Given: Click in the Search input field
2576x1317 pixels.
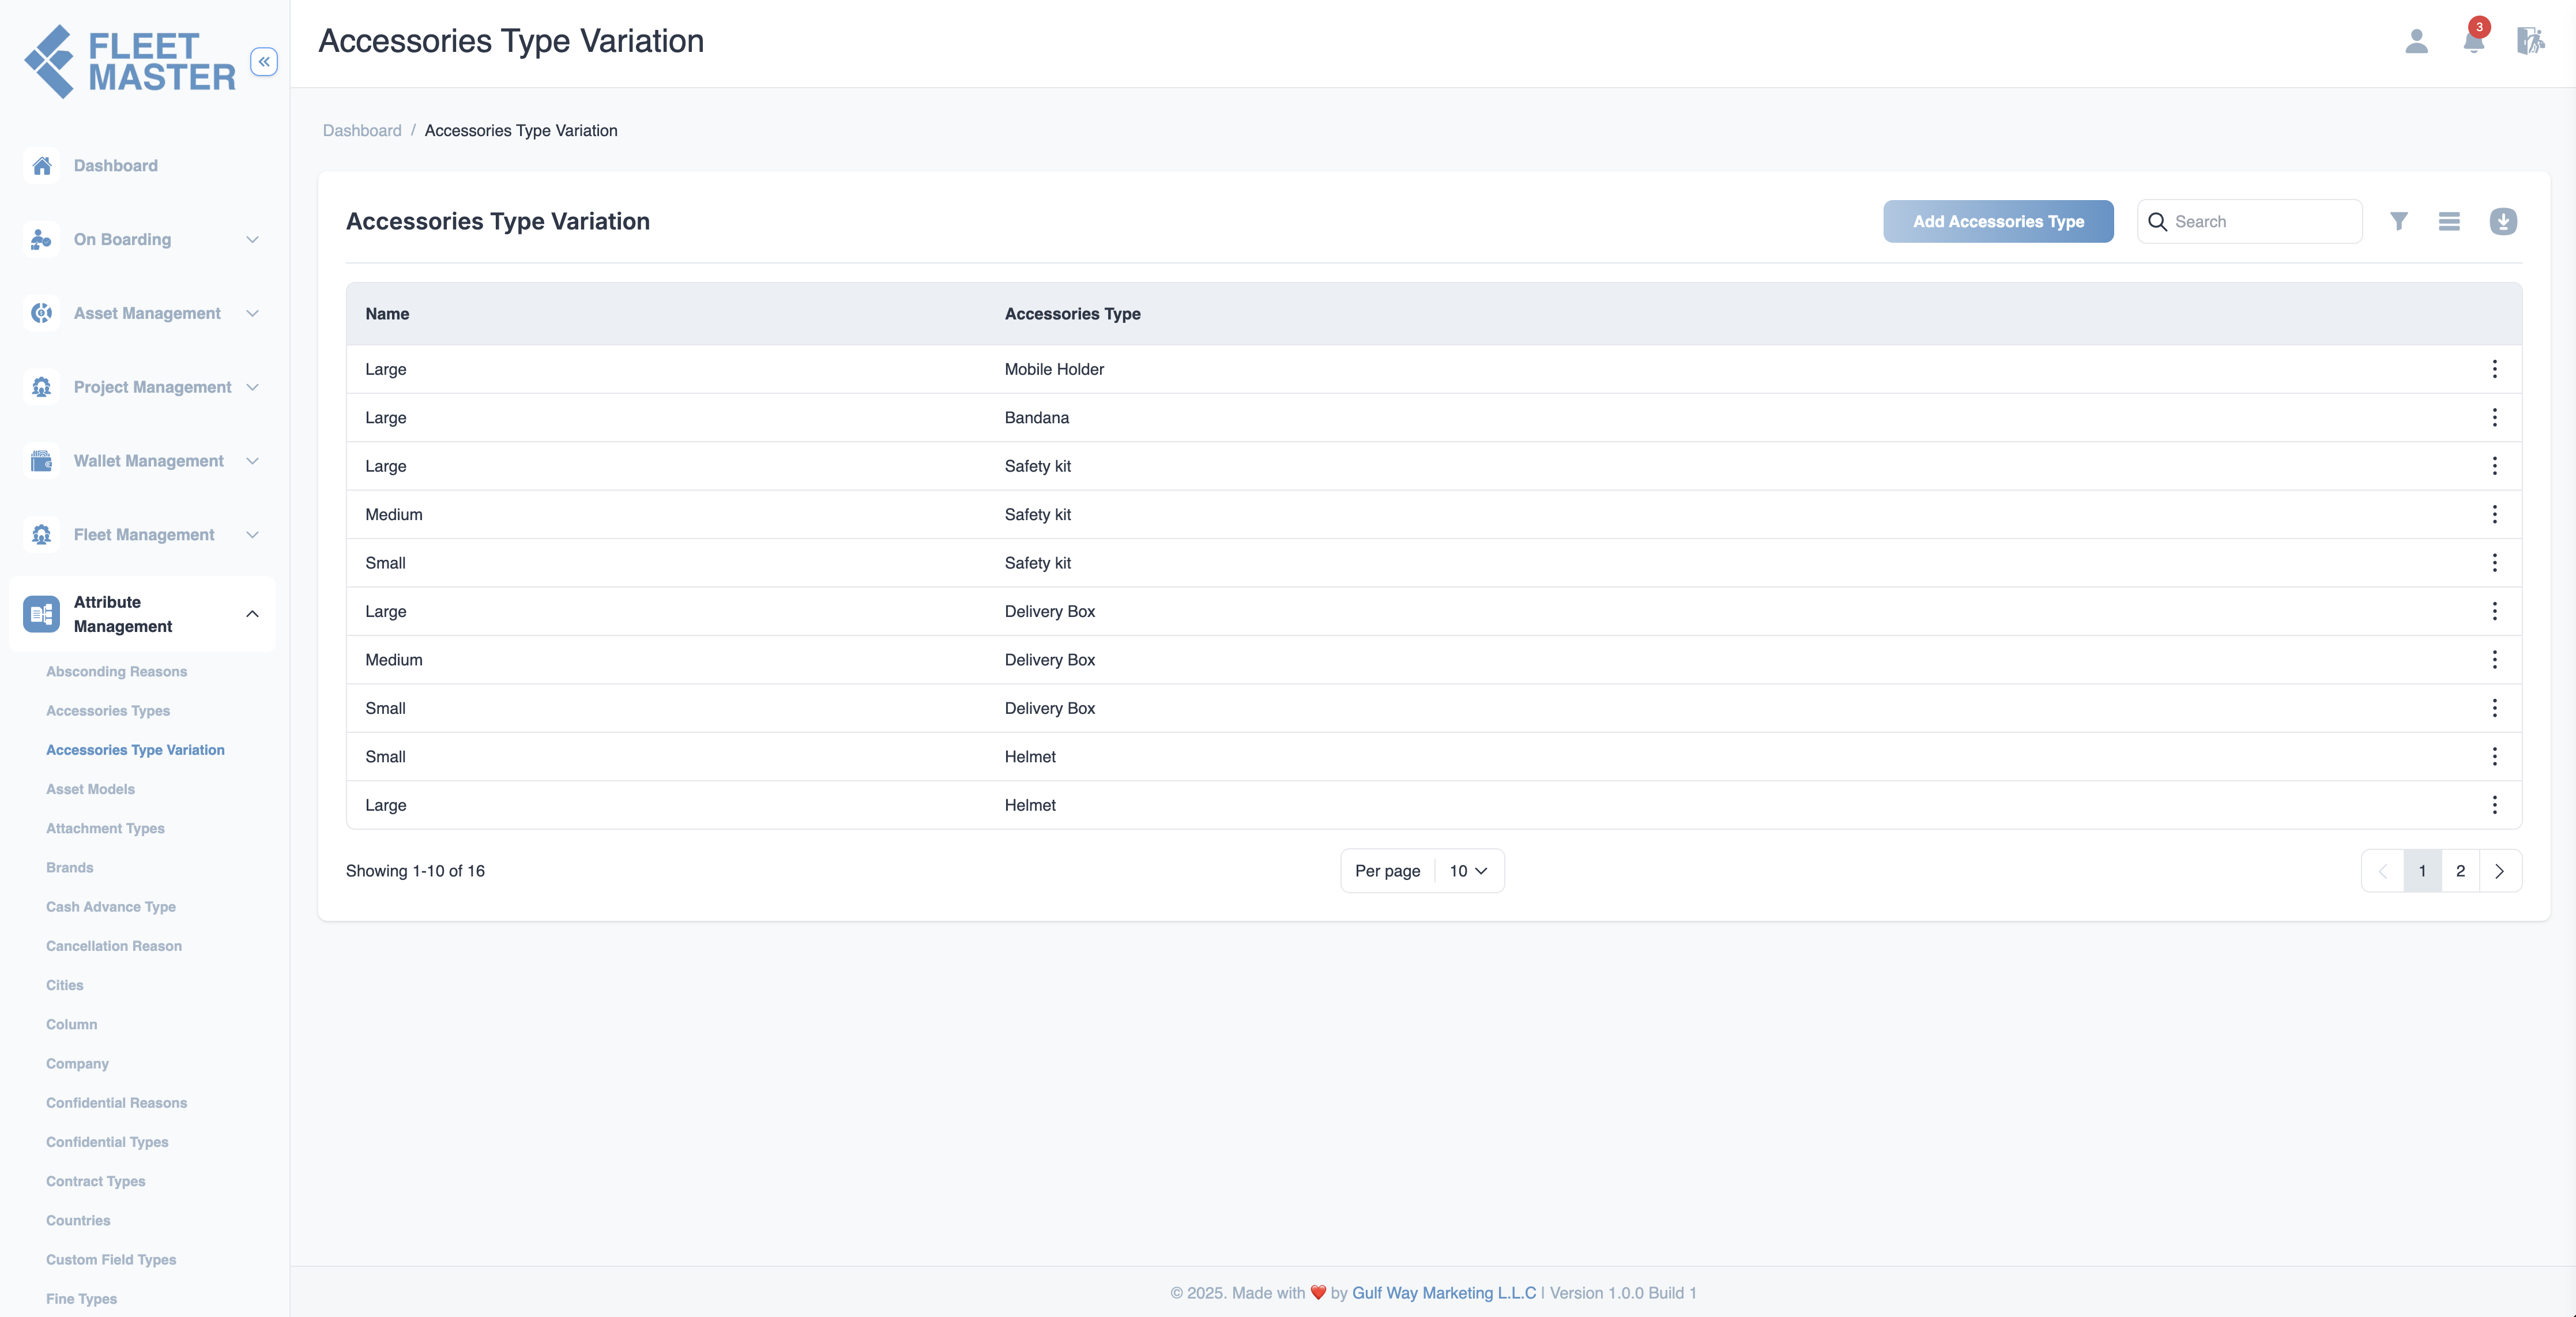Looking at the screenshot, I should pyautogui.click(x=2250, y=221).
